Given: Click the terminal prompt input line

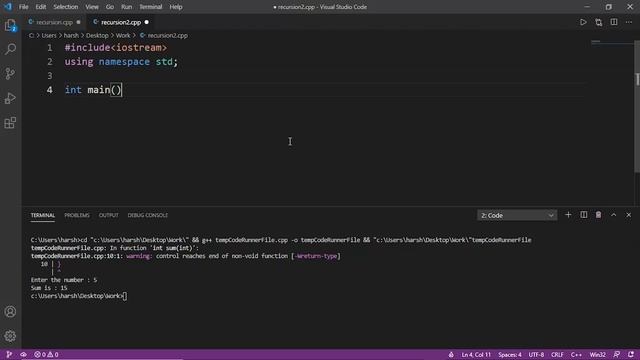Looking at the screenshot, I should pos(79,296).
